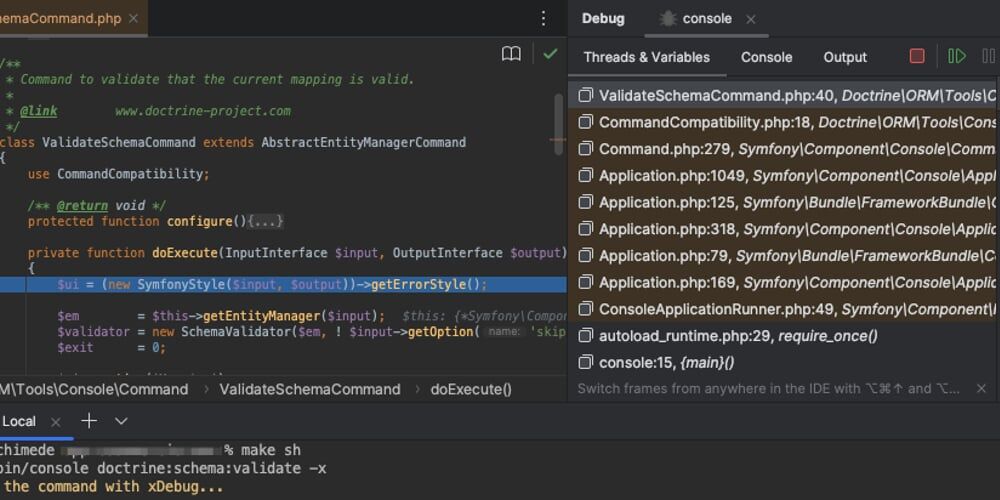Switch to Threads & Variables tab

tap(647, 57)
